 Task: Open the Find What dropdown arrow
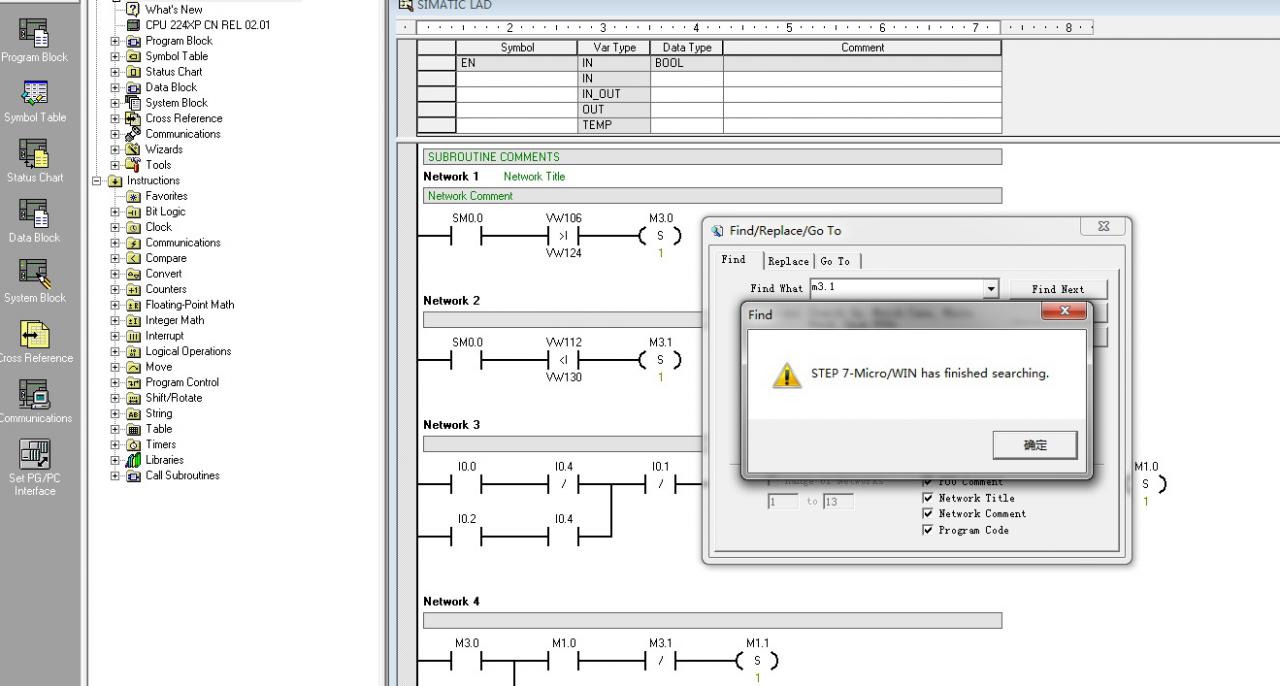[991, 289]
